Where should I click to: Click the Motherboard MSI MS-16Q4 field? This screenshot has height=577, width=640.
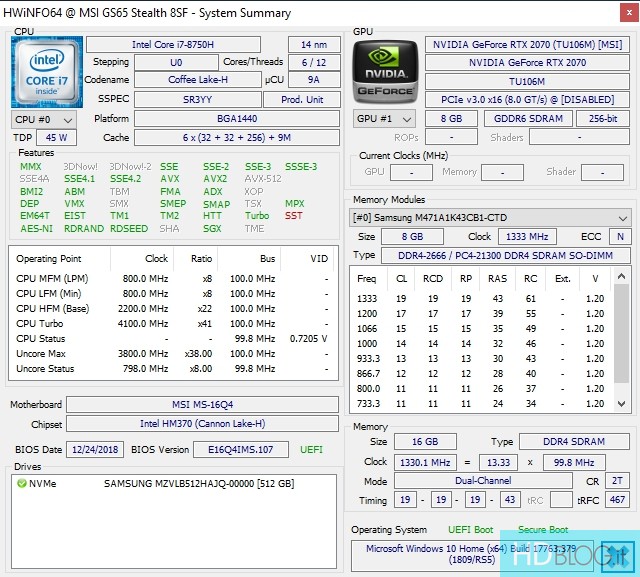(202, 405)
